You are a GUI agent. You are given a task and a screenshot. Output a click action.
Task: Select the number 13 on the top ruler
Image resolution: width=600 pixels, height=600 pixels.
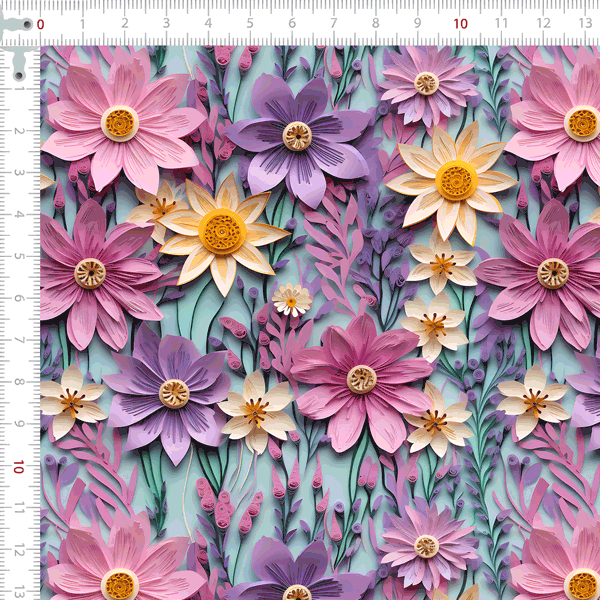584,23
